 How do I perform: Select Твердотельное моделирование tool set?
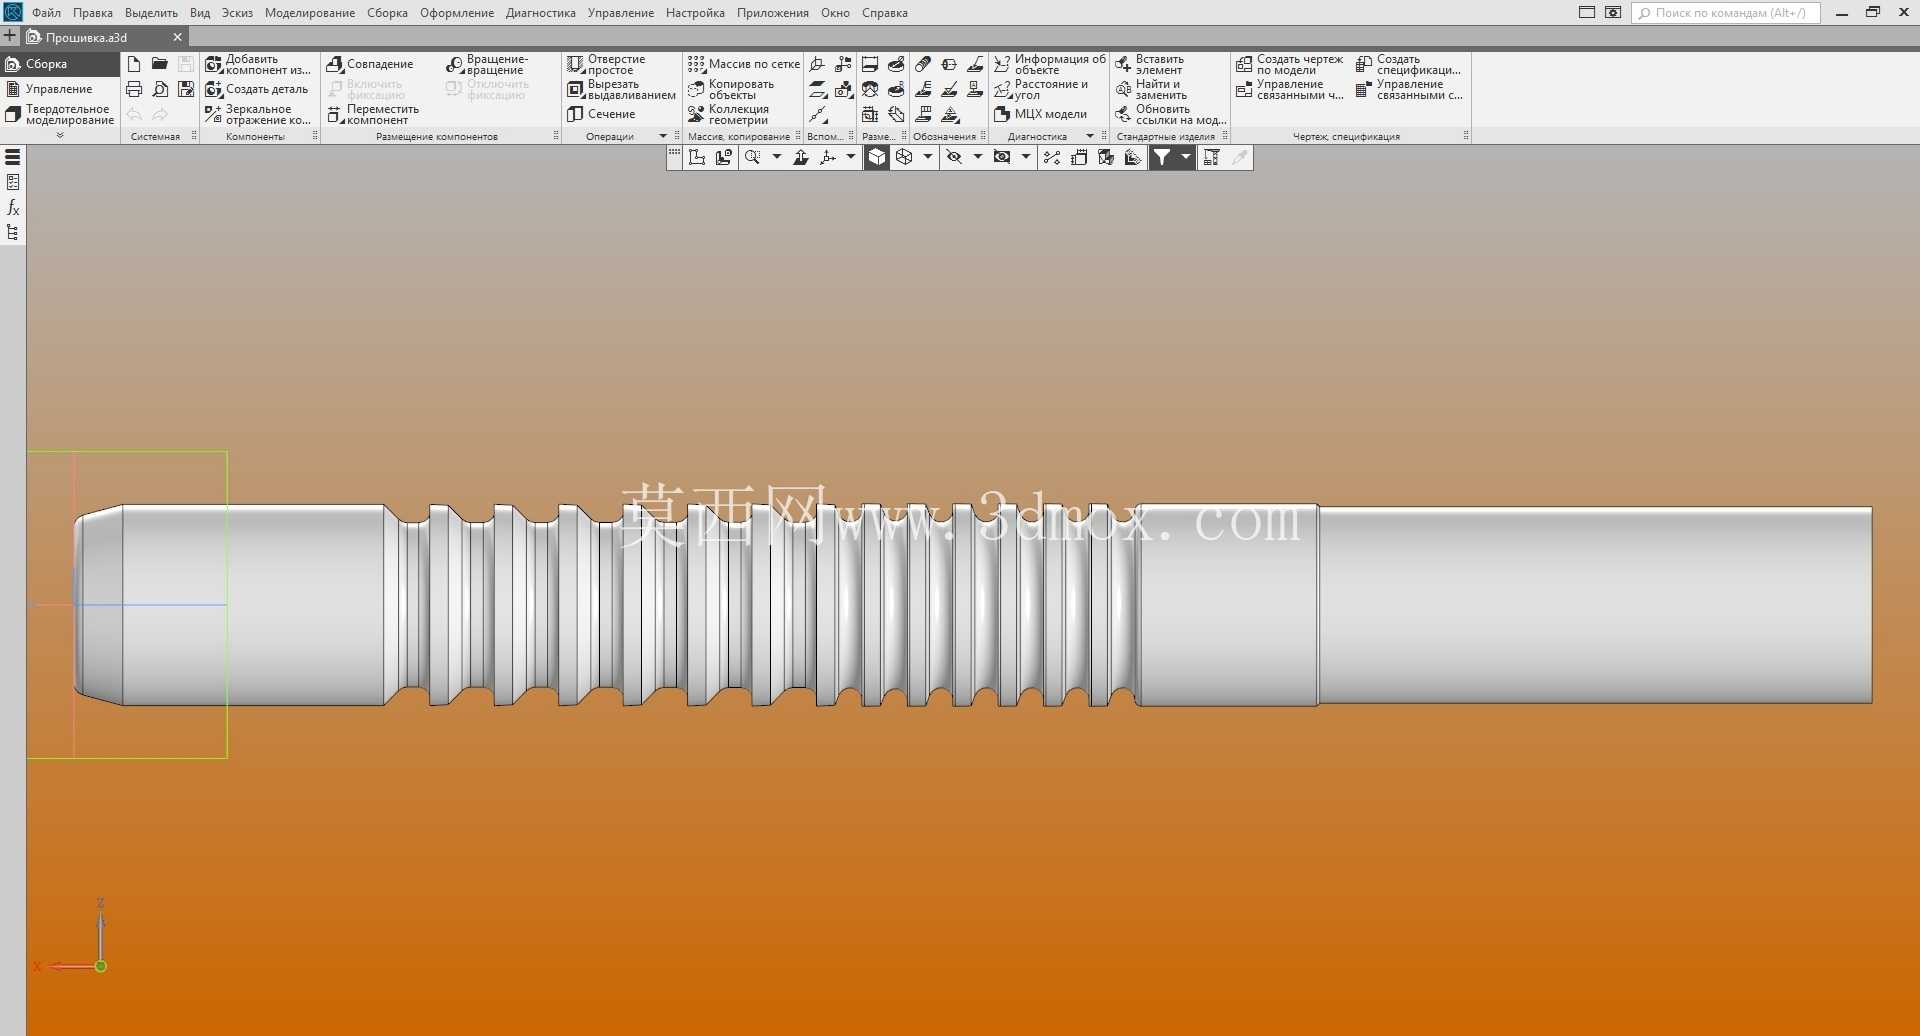click(60, 114)
